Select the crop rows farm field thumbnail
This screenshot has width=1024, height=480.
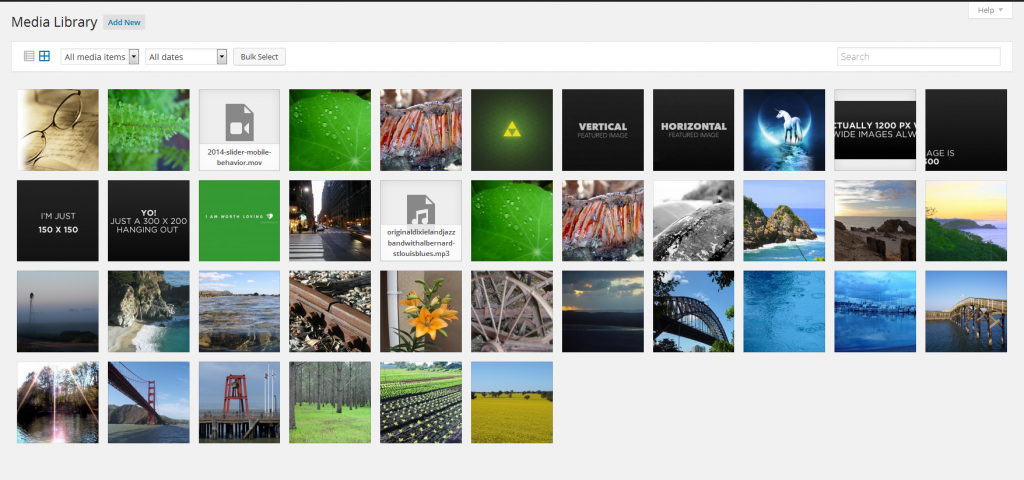coord(421,402)
